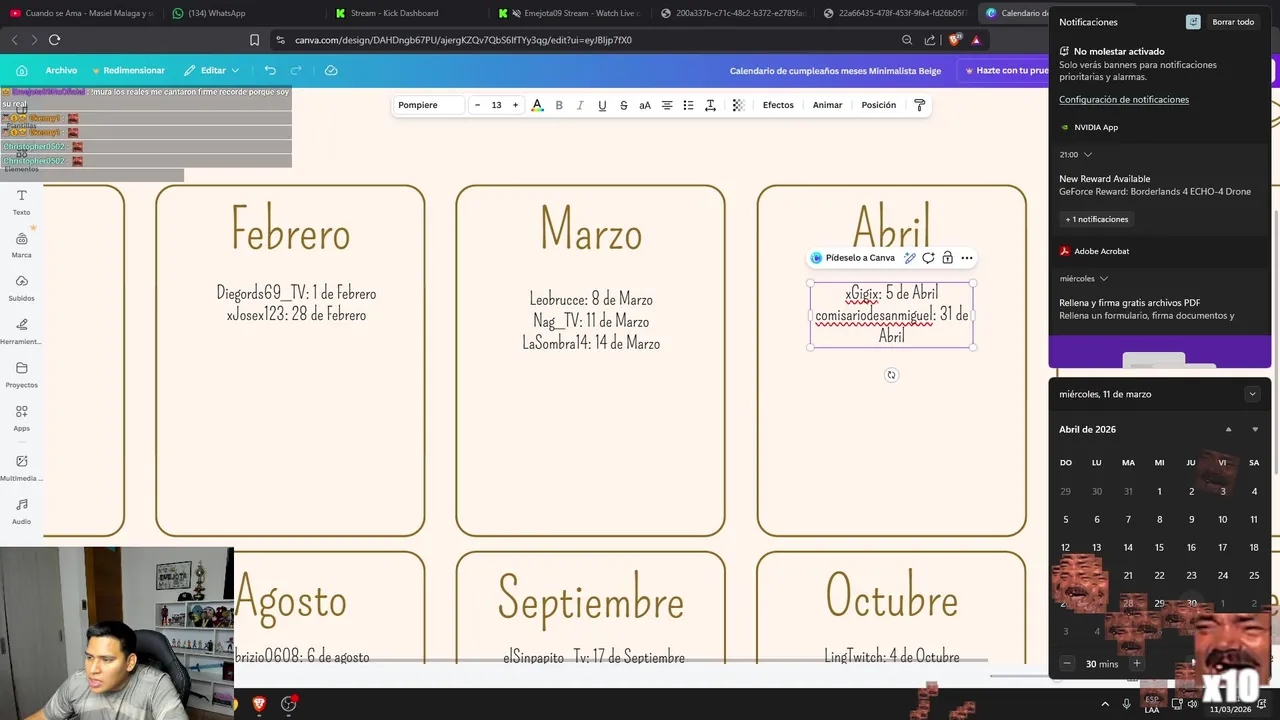The height and width of the screenshot is (720, 1280).
Task: Check the cloud save status icon
Action: point(331,71)
